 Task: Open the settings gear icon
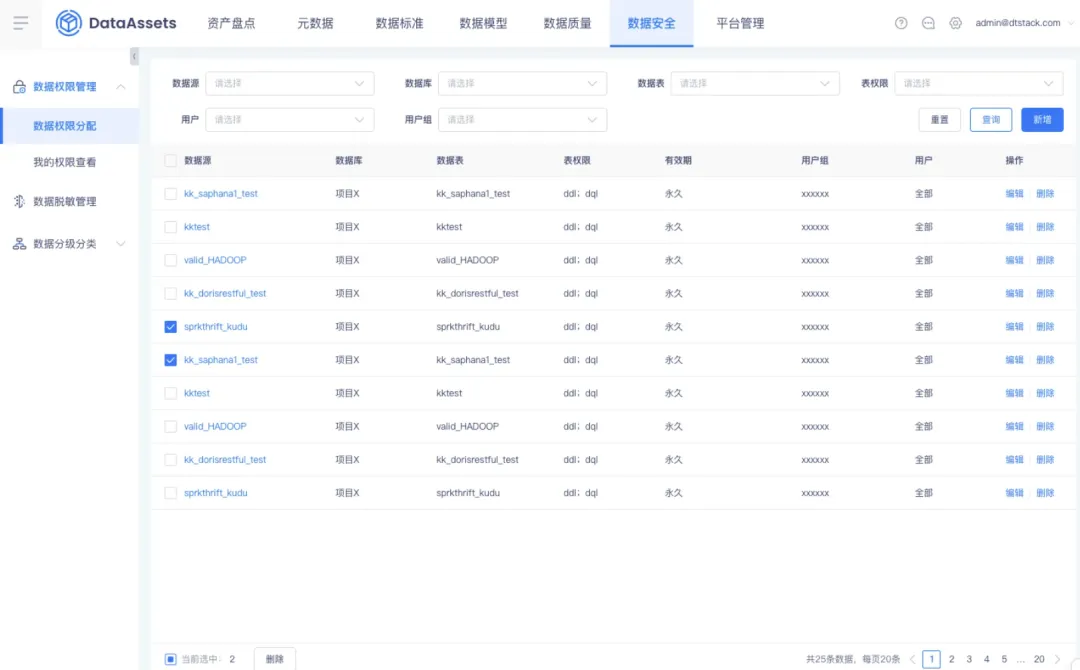pos(955,23)
